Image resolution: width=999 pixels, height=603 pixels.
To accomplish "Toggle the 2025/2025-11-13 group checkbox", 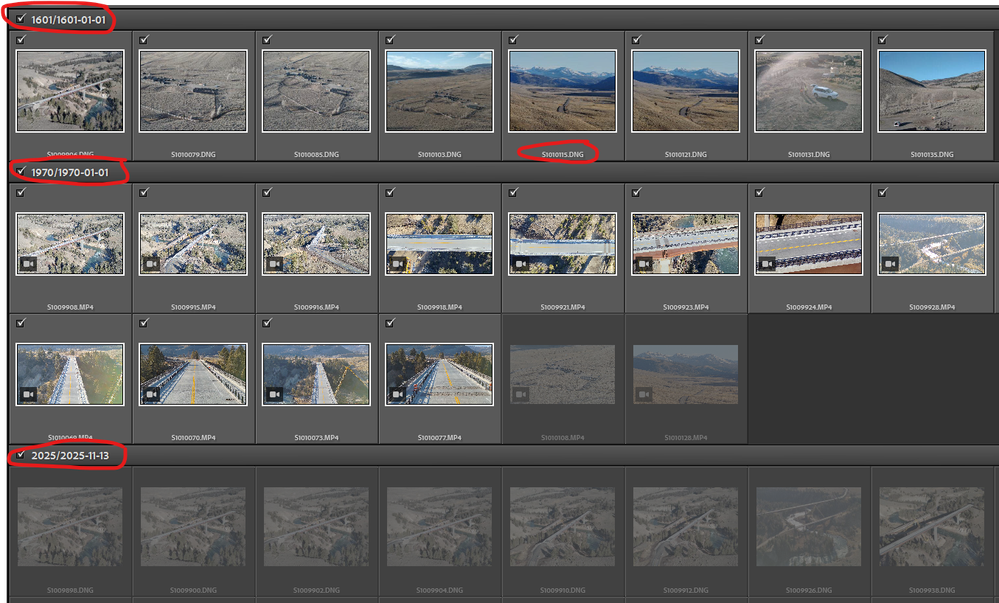I will click(21, 455).
